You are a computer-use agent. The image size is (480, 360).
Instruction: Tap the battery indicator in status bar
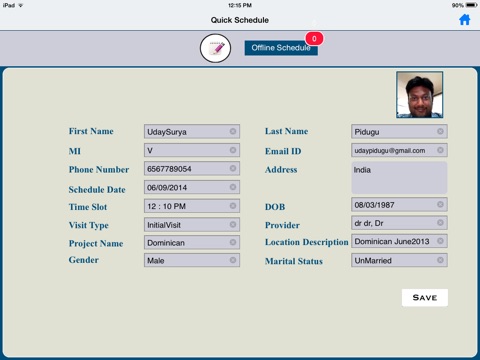coord(471,5)
